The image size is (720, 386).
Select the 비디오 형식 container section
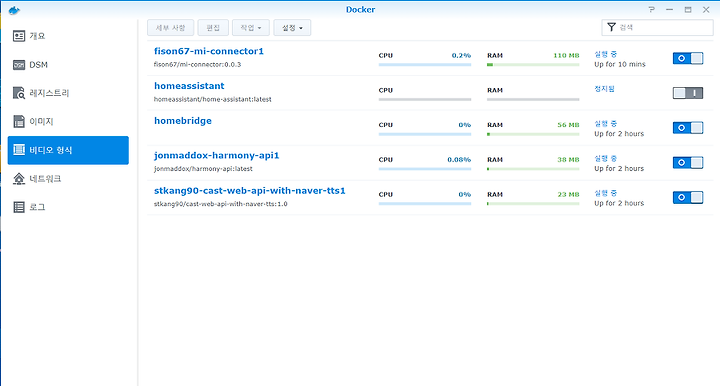tap(68, 150)
